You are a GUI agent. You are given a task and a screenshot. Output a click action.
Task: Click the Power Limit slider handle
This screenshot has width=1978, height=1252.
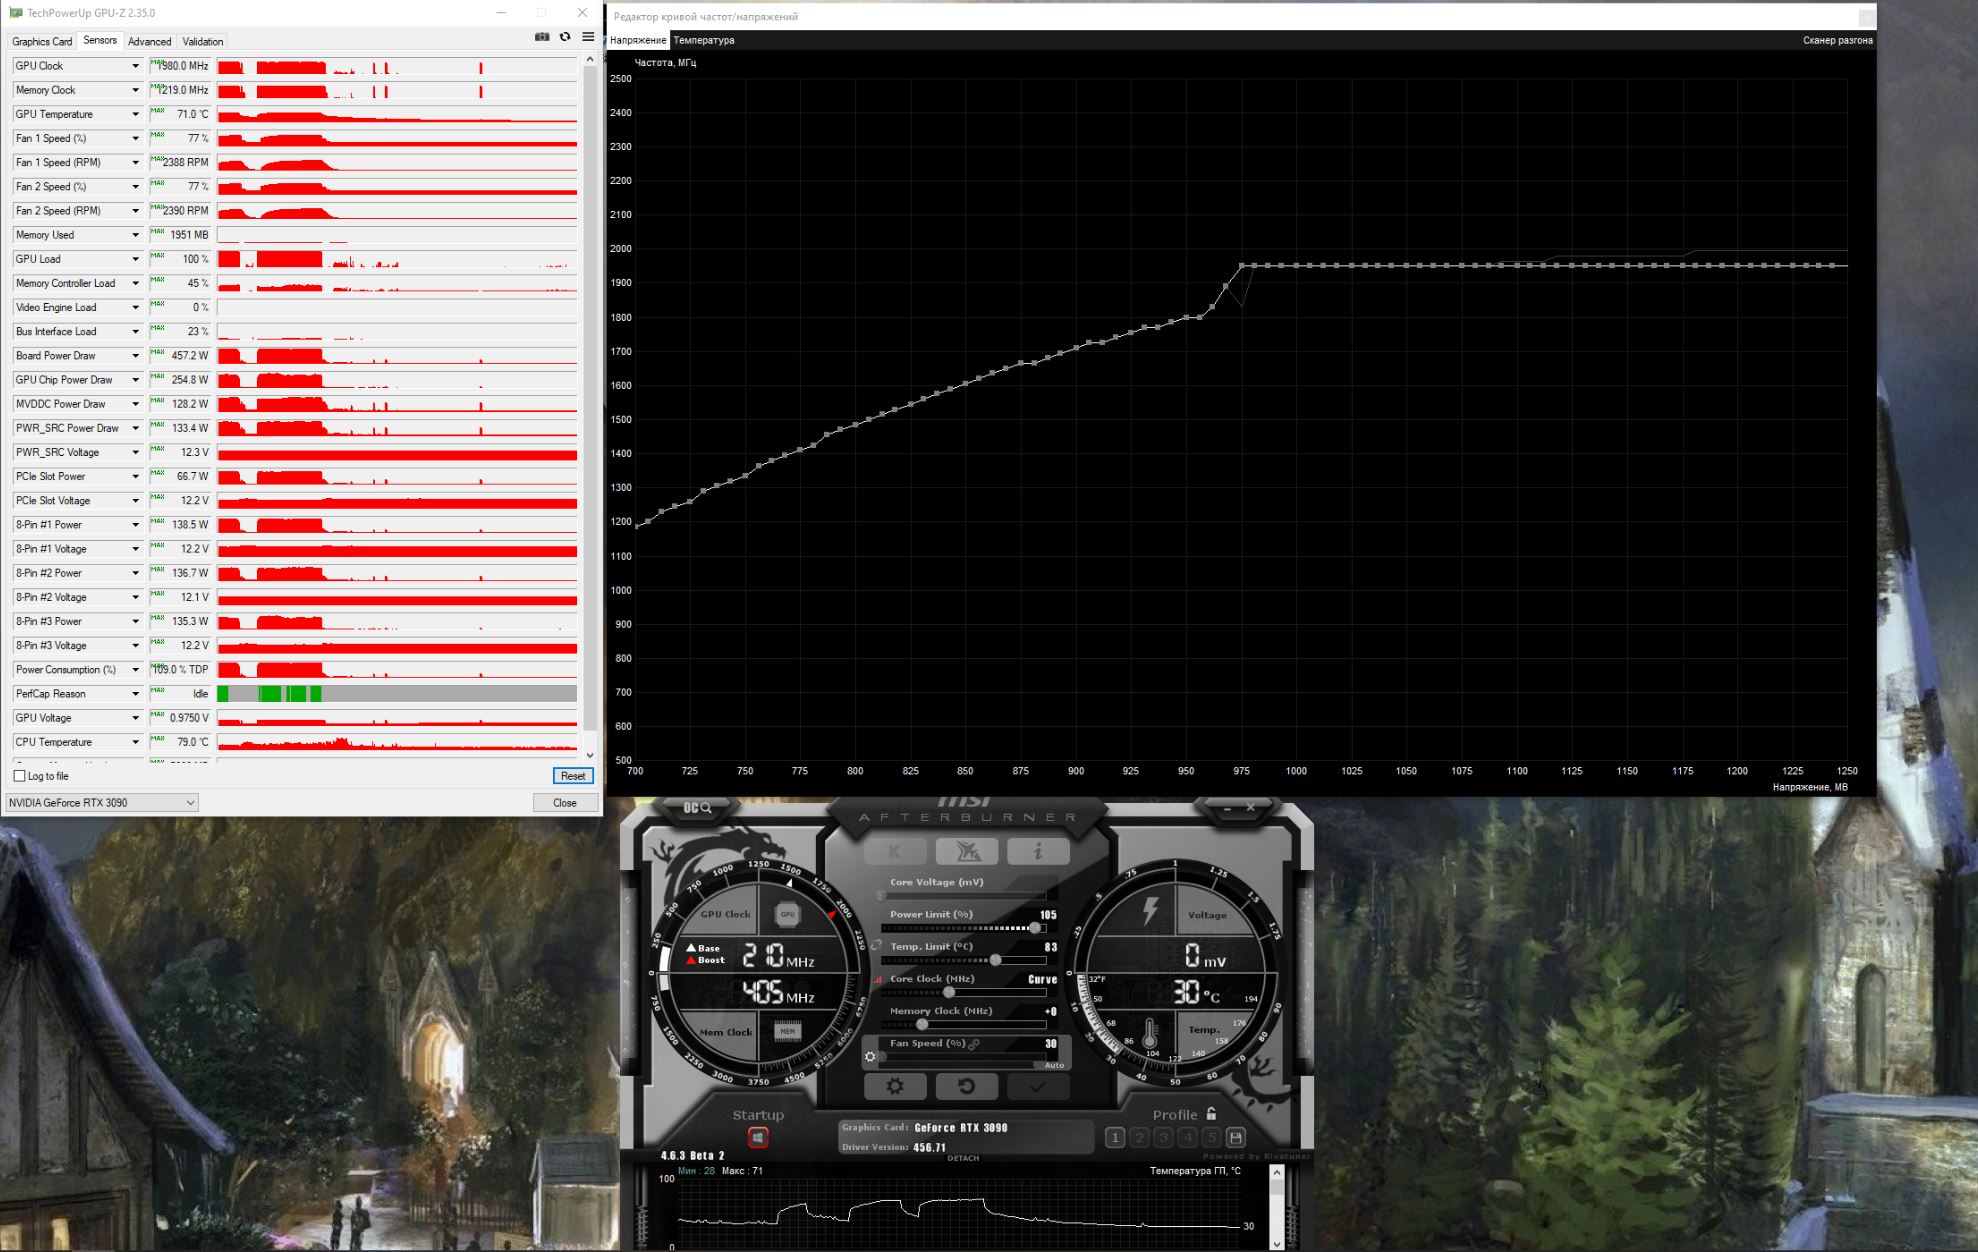coord(1034,928)
